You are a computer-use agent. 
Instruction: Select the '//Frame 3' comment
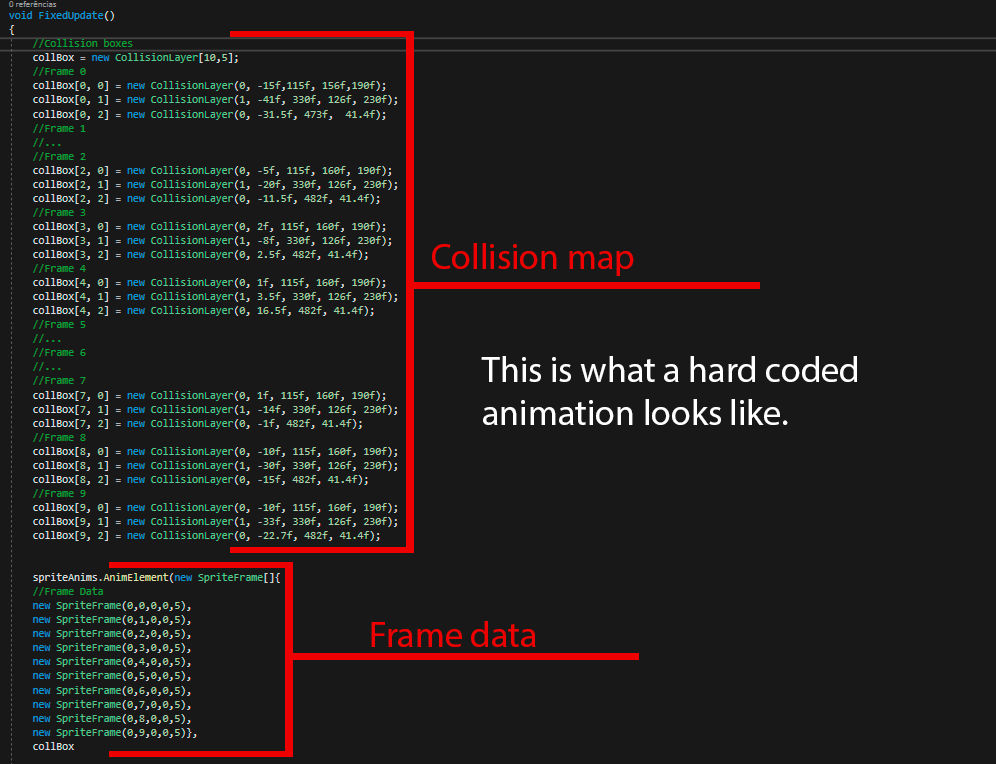tap(59, 212)
